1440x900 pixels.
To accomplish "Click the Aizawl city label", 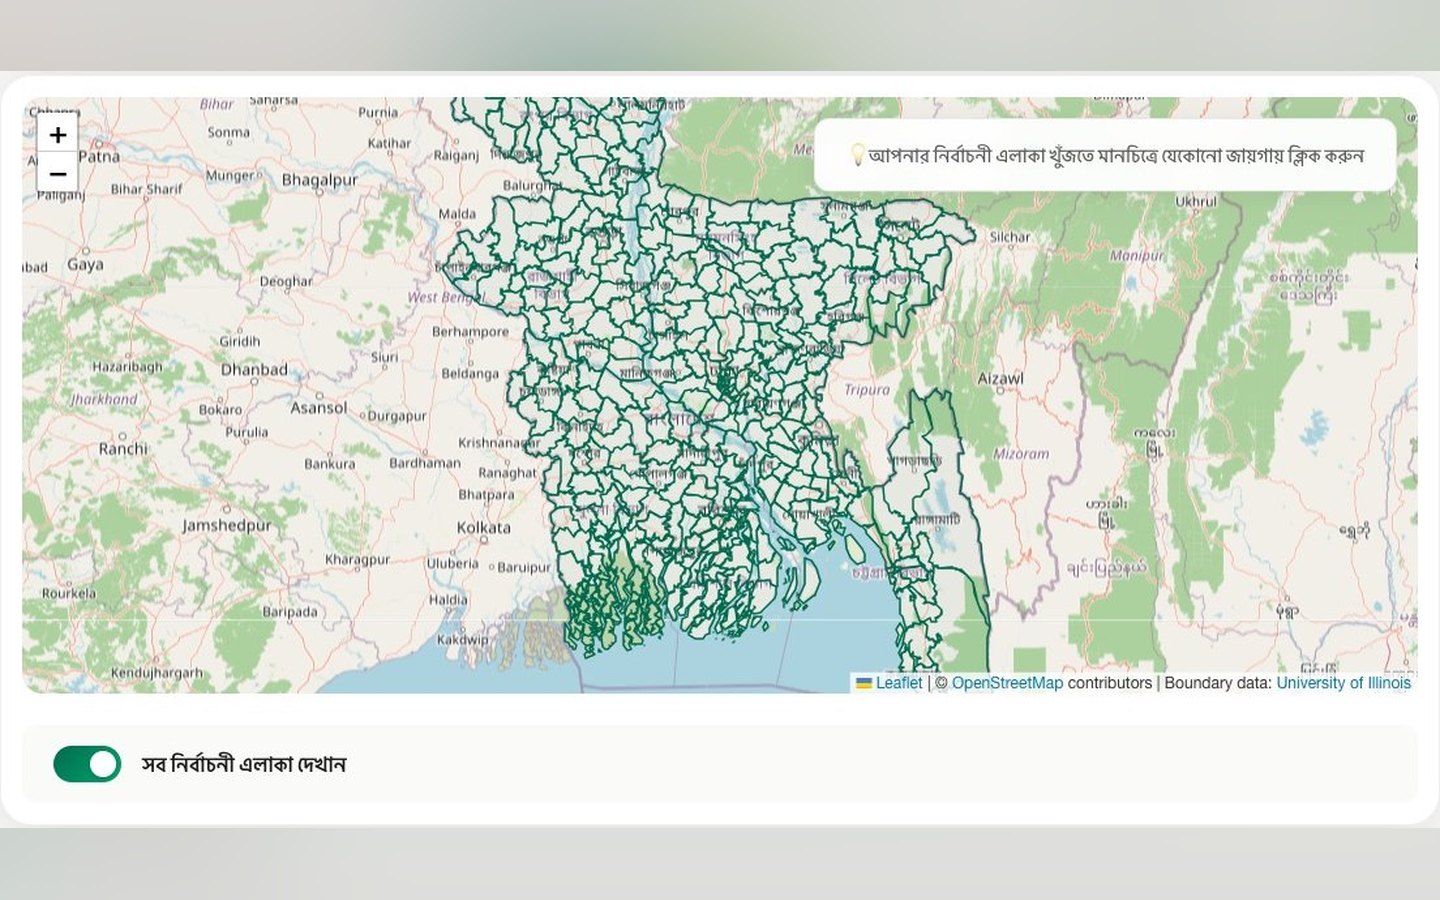I will tap(1000, 379).
